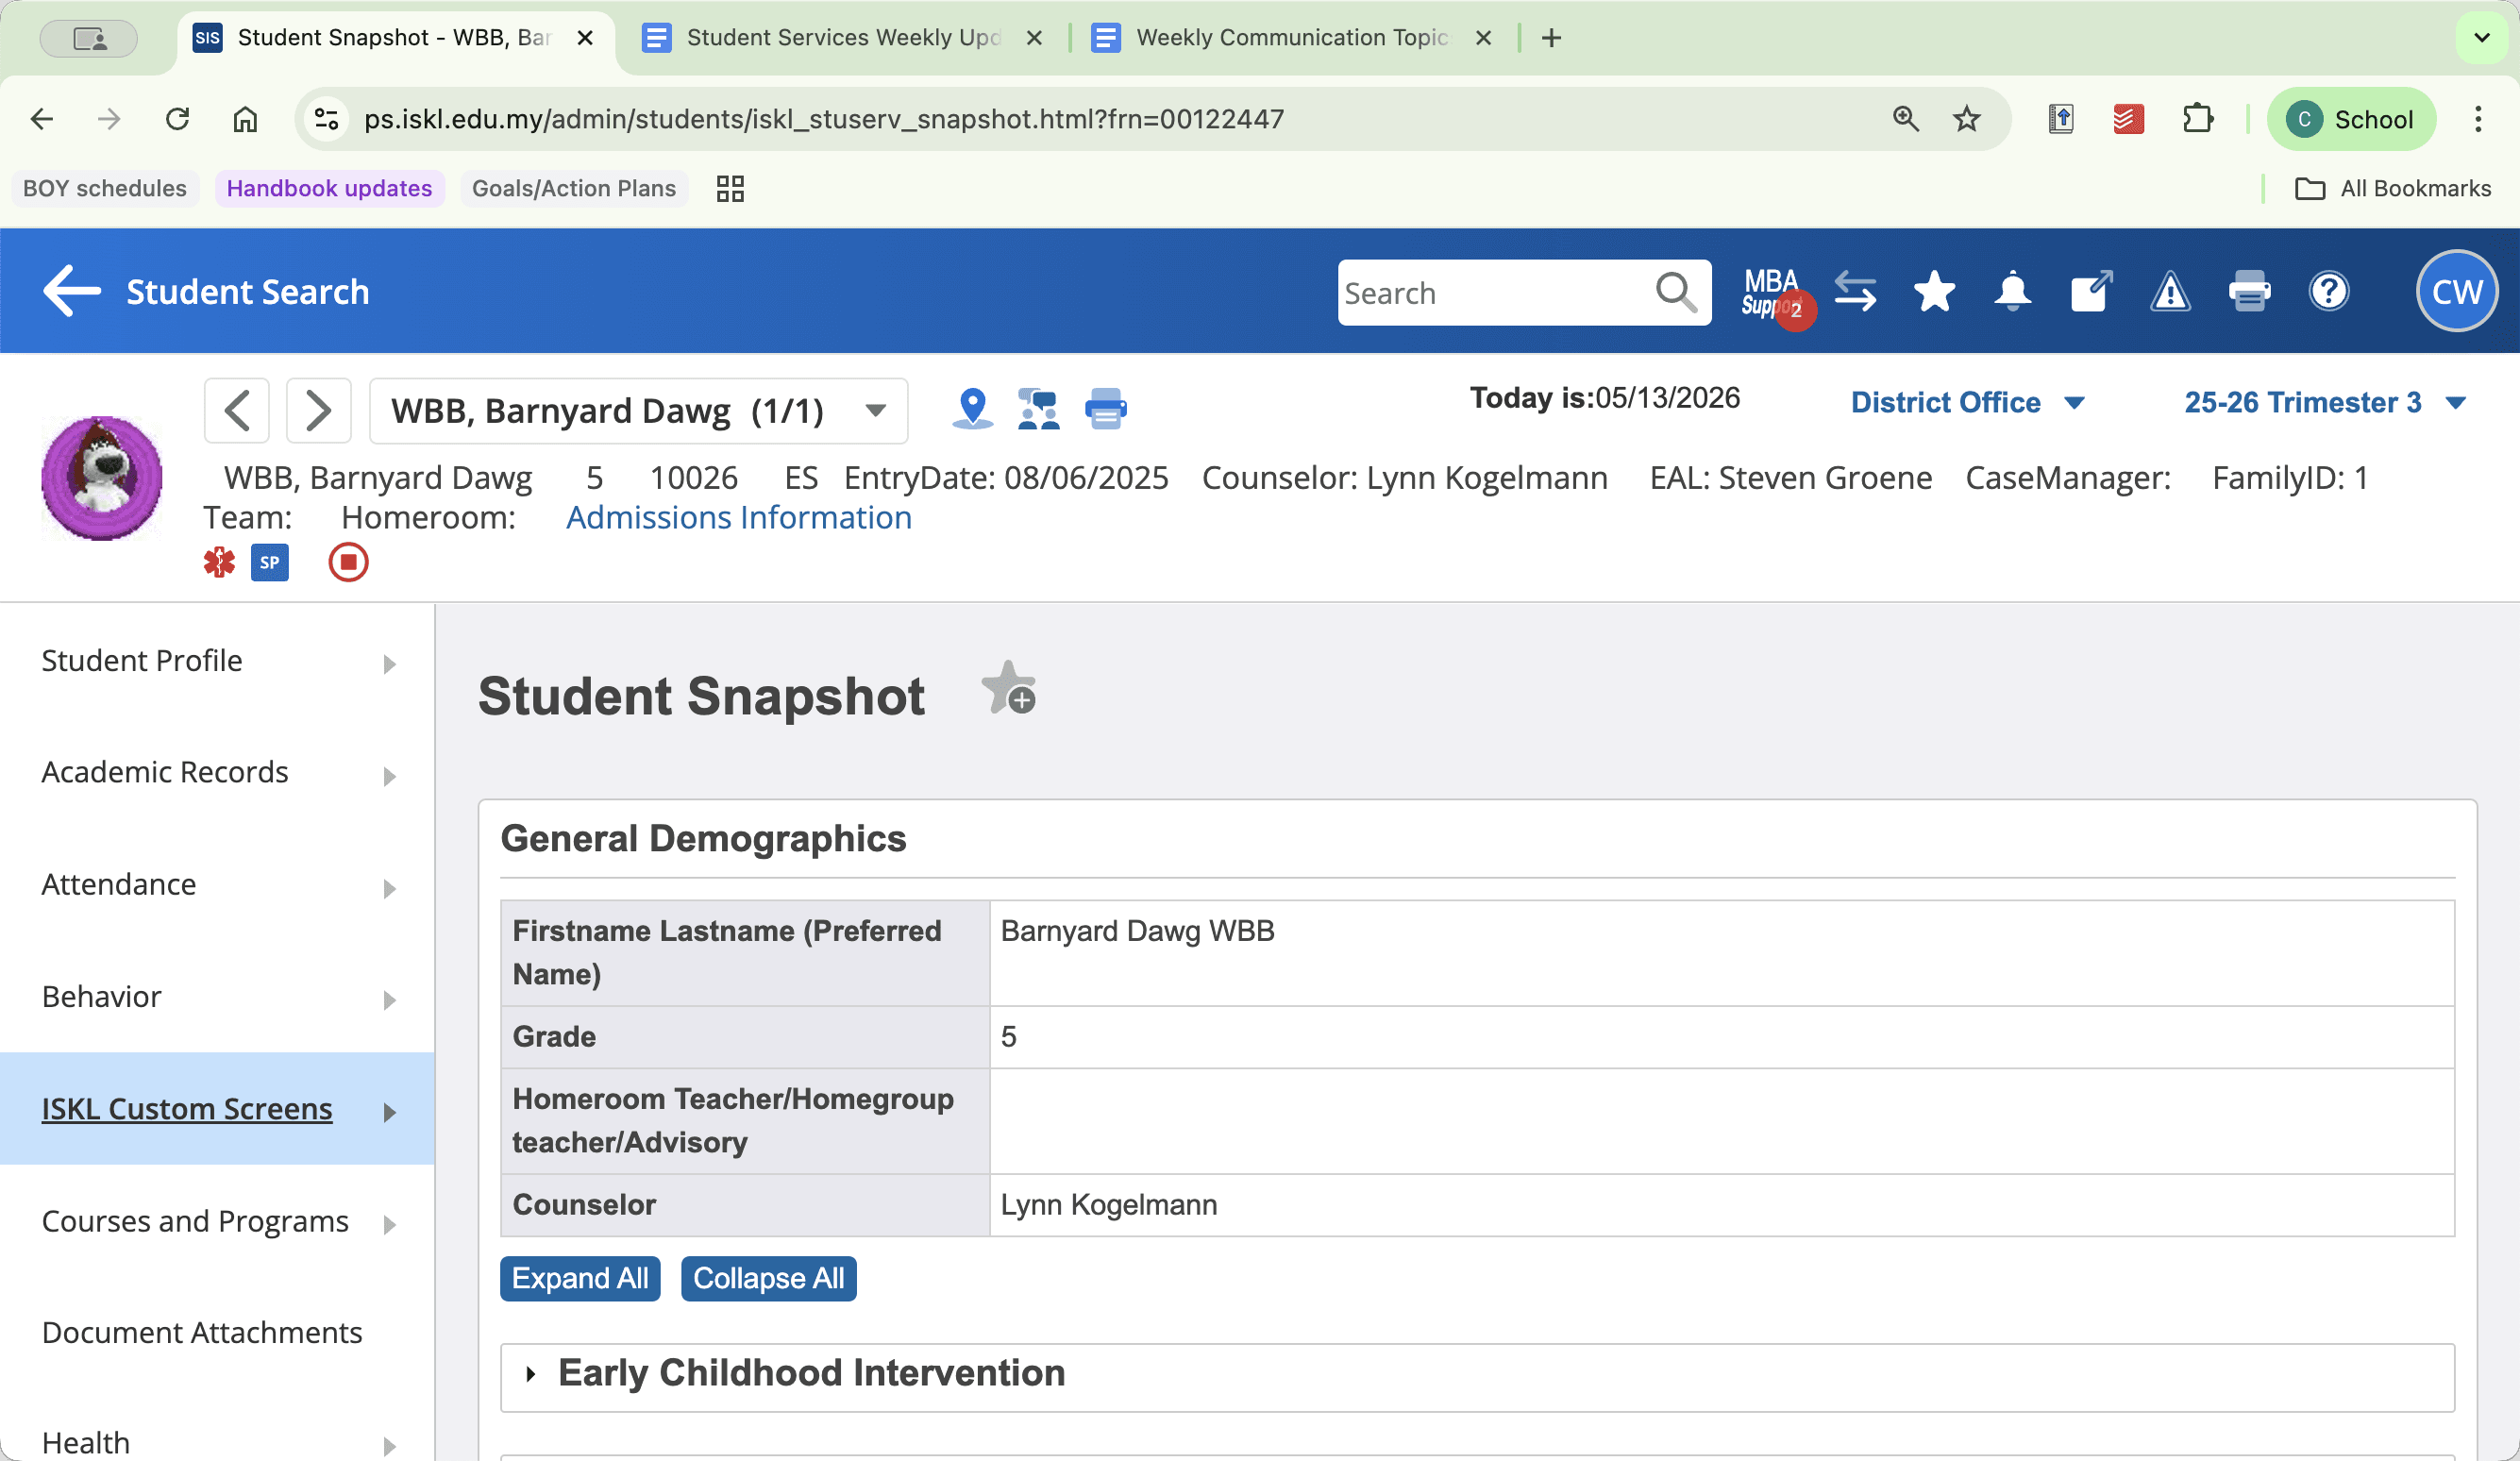
Task: Click the search magnifier icon in header
Action: (1676, 293)
